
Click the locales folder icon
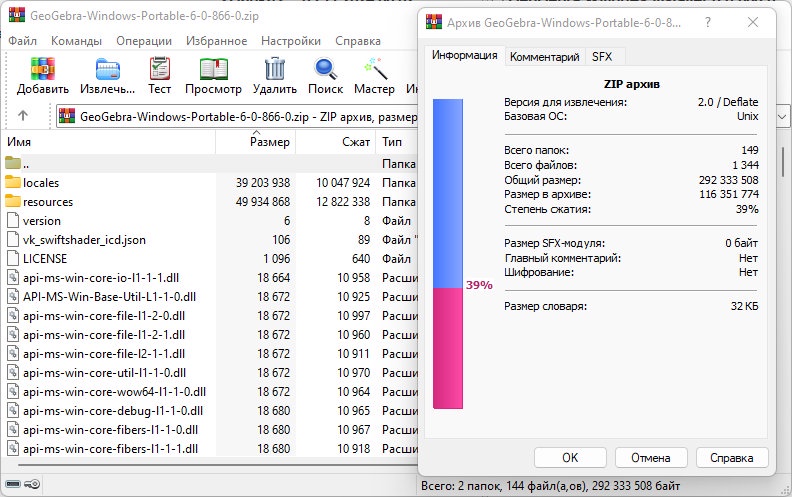[x=13, y=182]
